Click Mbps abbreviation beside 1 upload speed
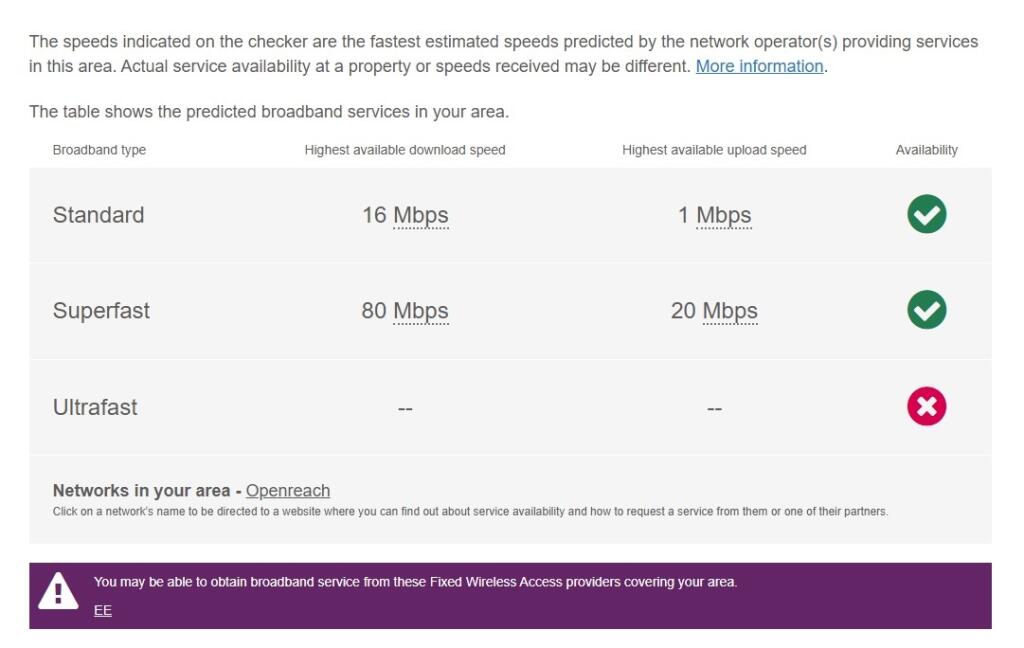Screen dimensions: 1024x648 click(x=724, y=215)
